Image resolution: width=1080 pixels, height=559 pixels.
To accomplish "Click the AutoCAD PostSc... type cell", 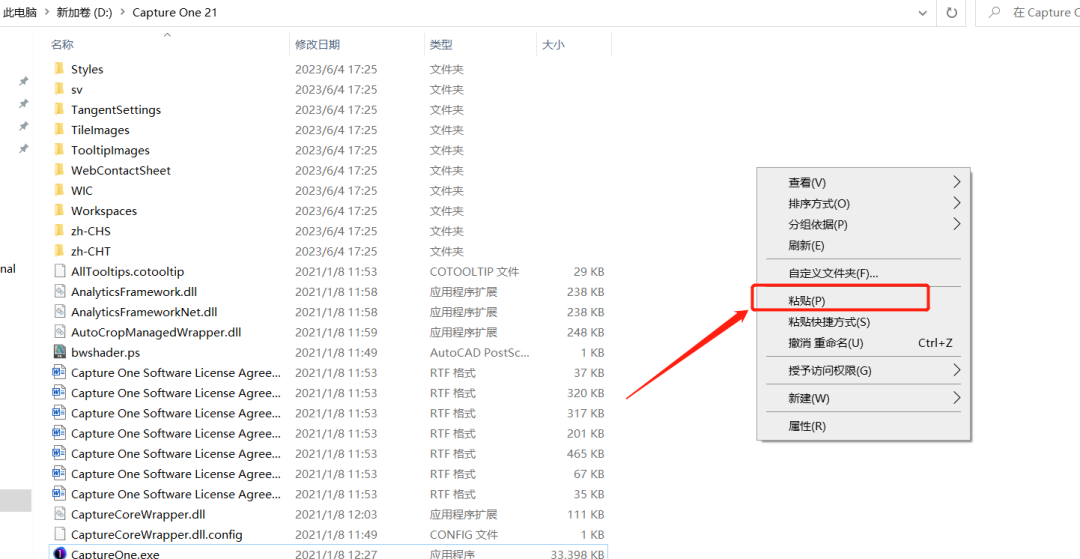I will click(x=479, y=352).
